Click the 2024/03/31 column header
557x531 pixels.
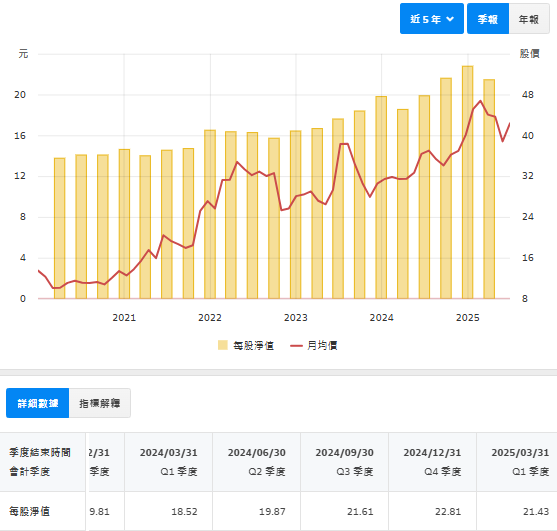[x=168, y=462]
